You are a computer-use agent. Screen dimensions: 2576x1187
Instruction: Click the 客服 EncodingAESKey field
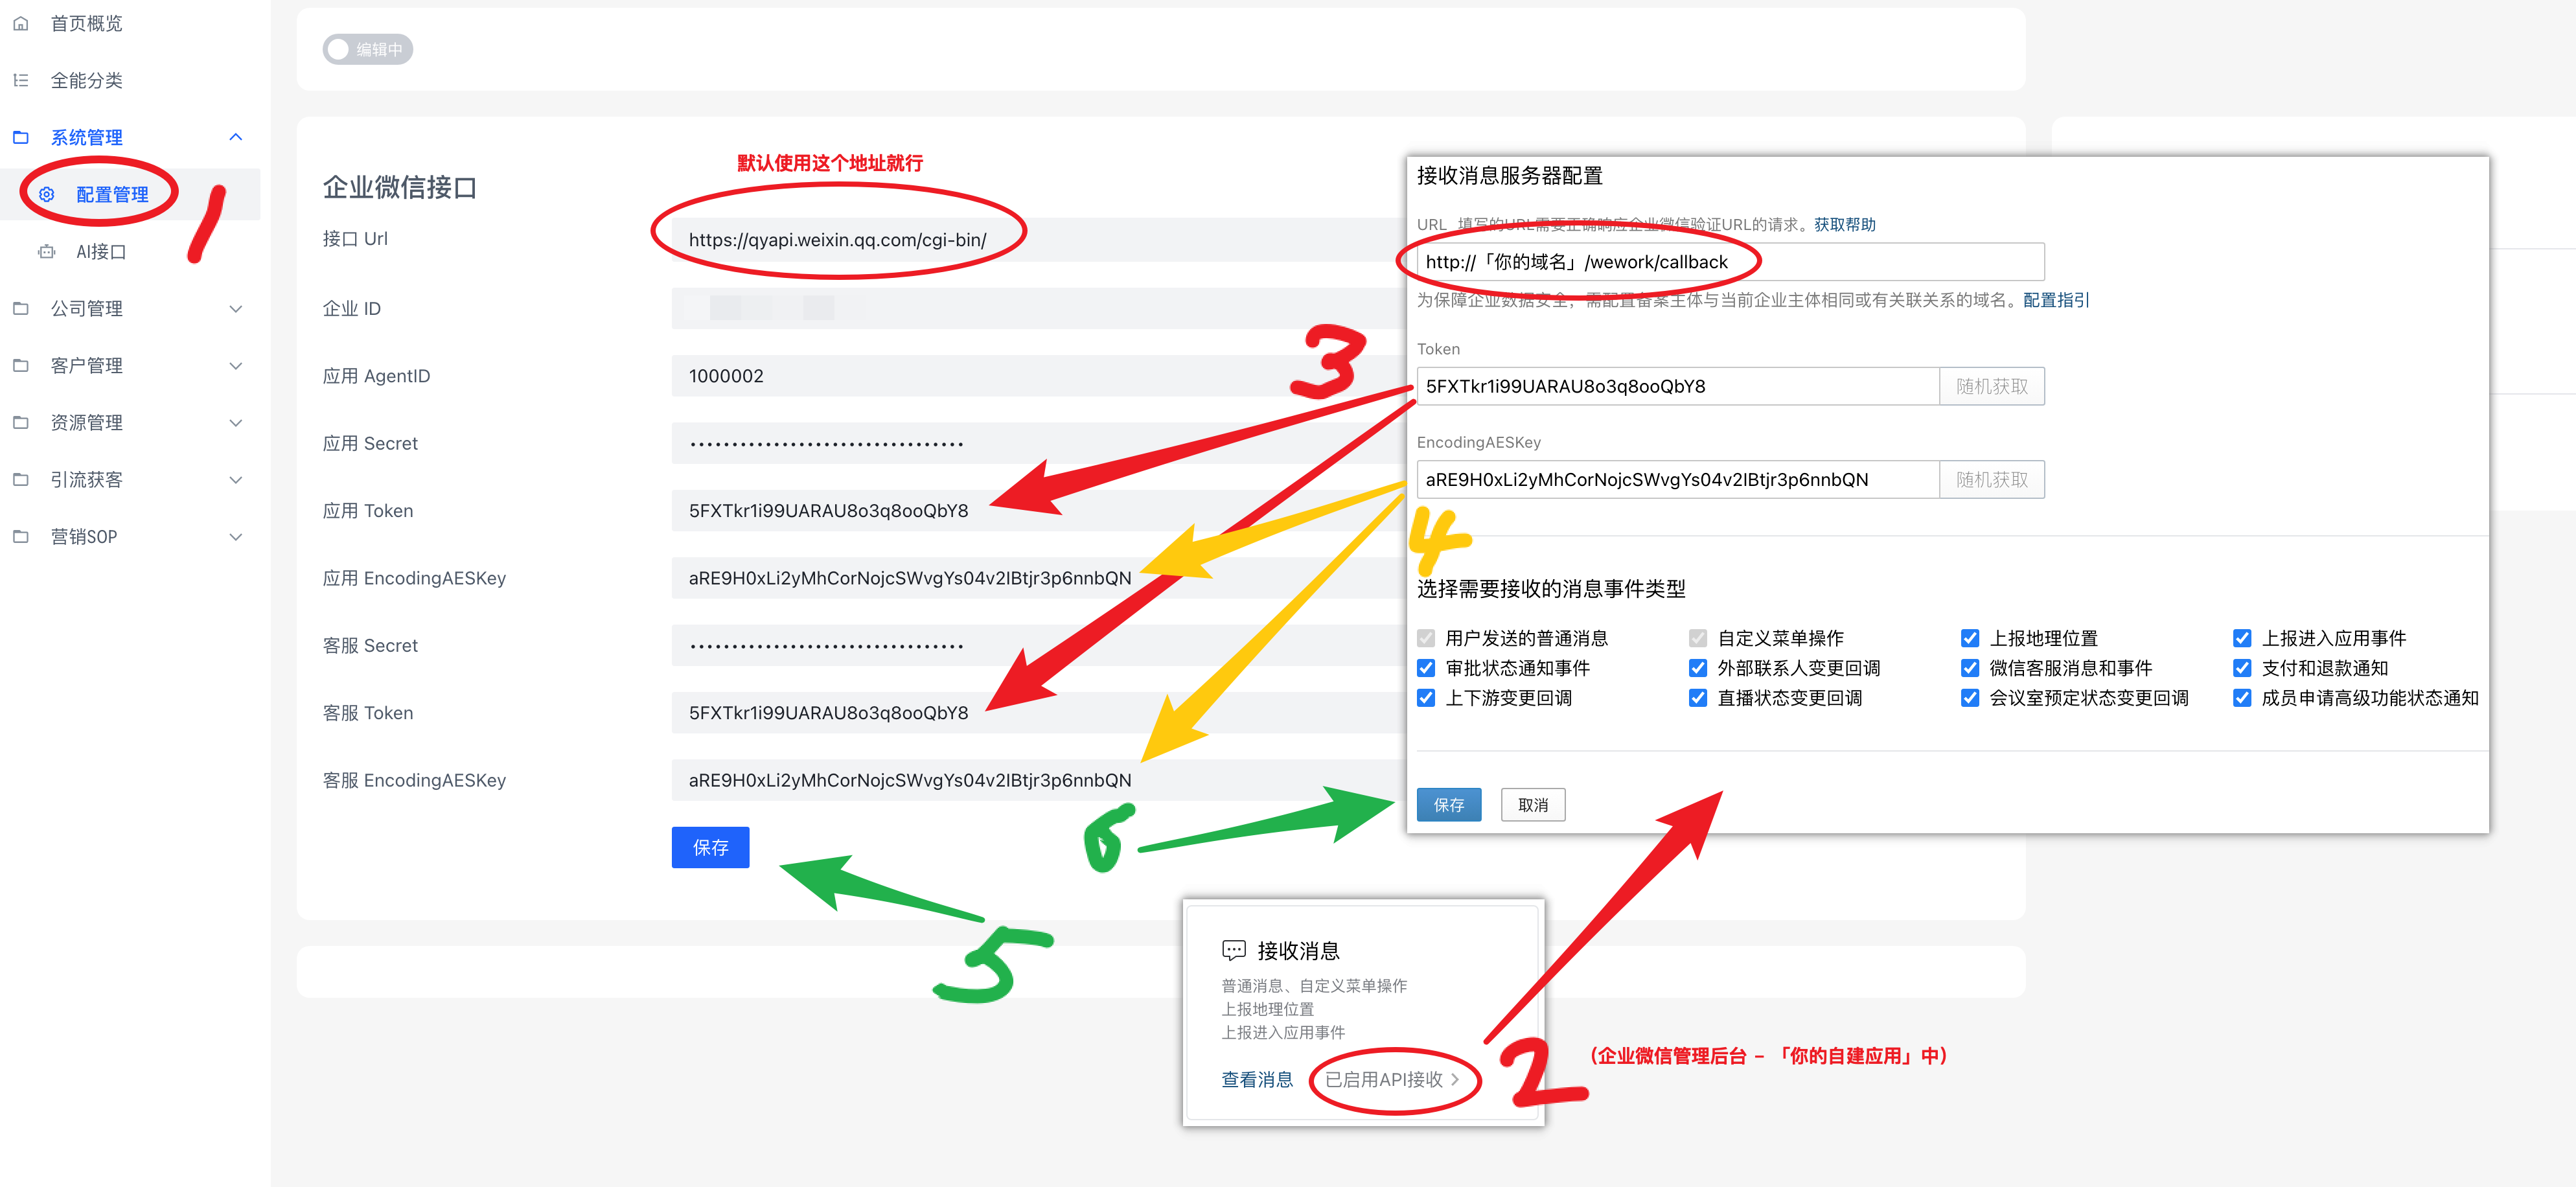tap(1039, 780)
